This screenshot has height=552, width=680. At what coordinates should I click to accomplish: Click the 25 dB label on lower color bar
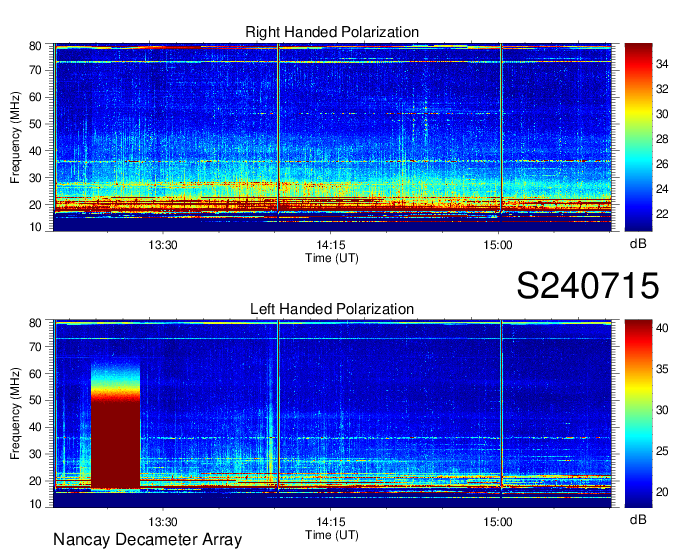(x=662, y=451)
